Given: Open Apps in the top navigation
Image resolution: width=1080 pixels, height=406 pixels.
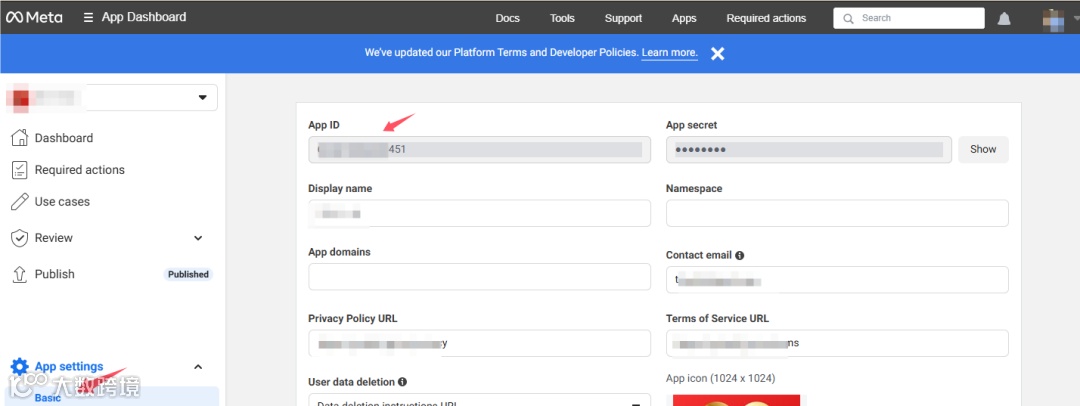Looking at the screenshot, I should (684, 19).
